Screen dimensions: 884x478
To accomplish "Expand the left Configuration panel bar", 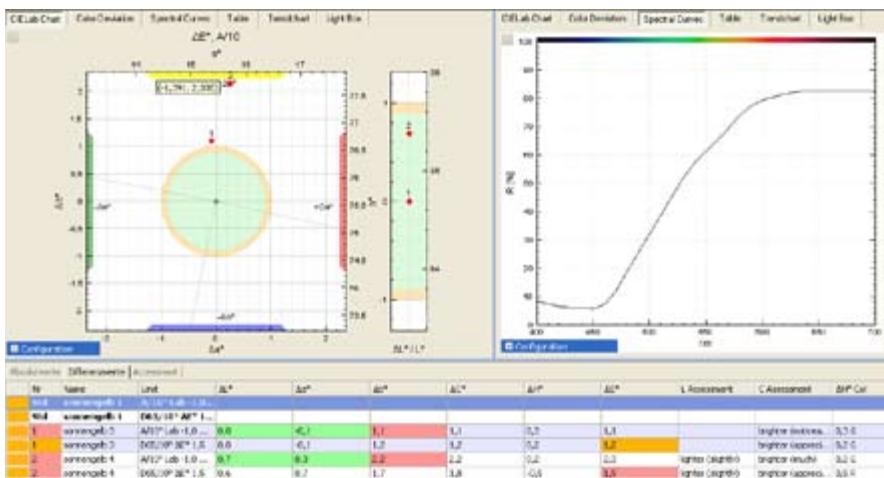I will pos(53,349).
